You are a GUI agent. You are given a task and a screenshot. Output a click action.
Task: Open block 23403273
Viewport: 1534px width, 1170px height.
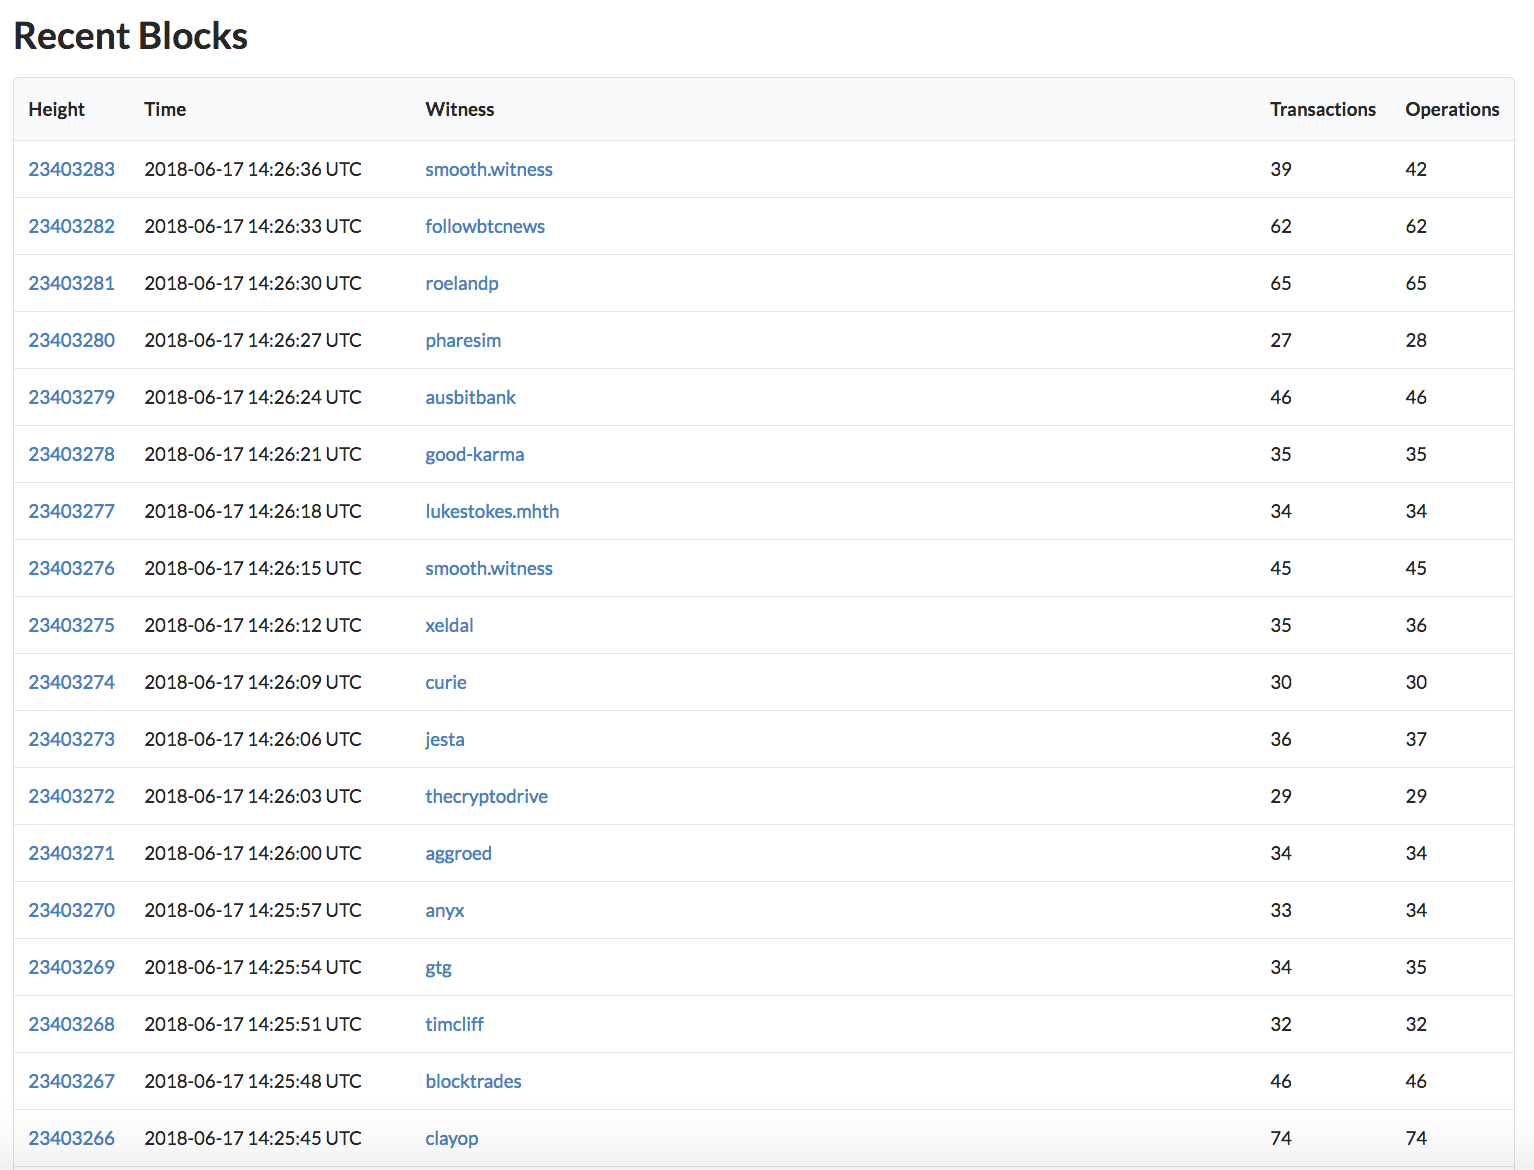click(72, 739)
